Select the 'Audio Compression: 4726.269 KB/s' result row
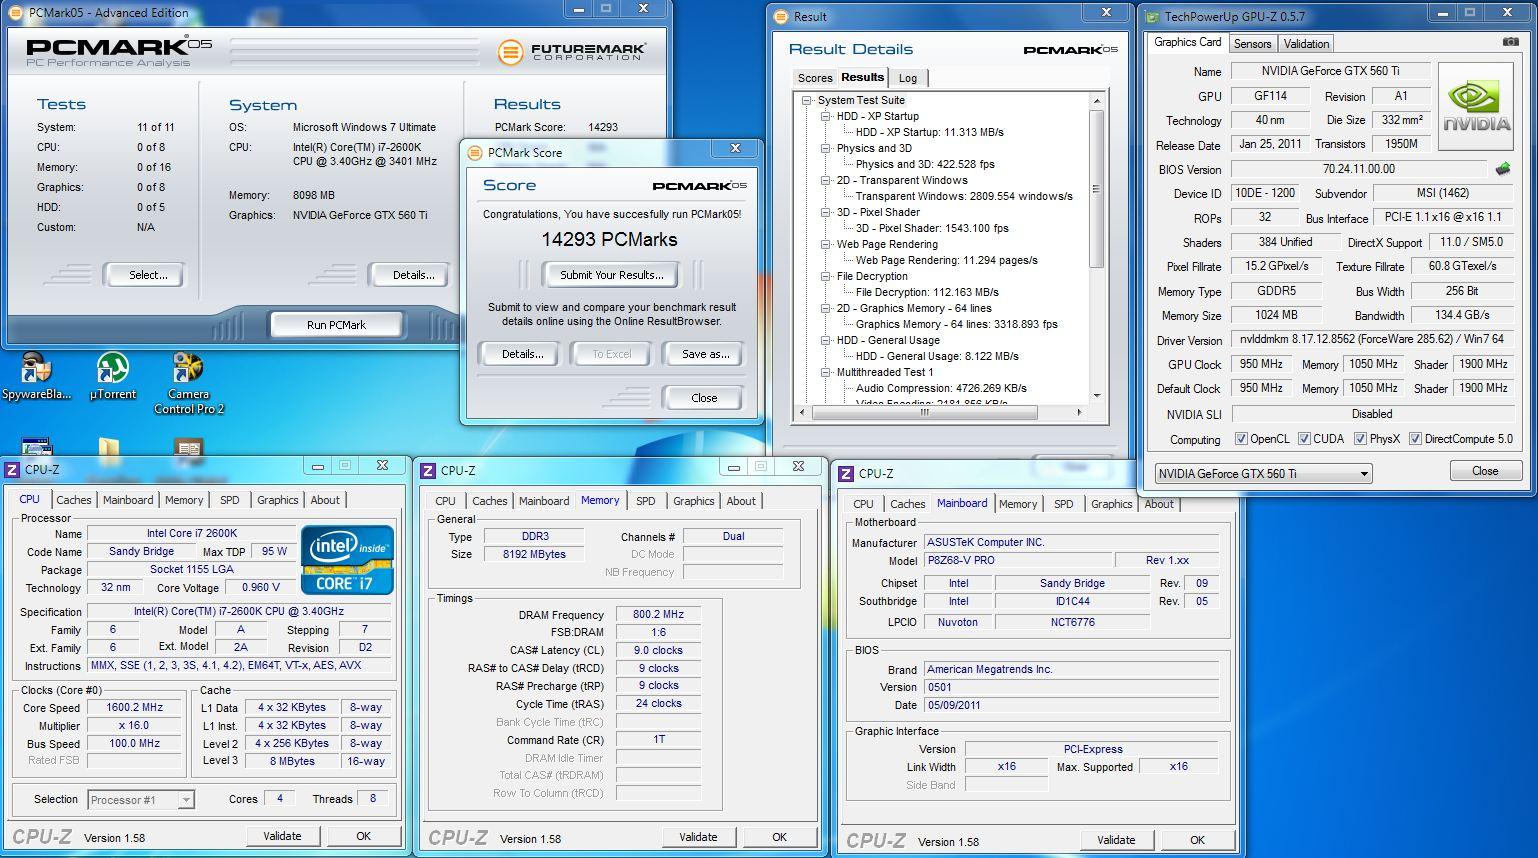The width and height of the screenshot is (1538, 858). point(941,388)
